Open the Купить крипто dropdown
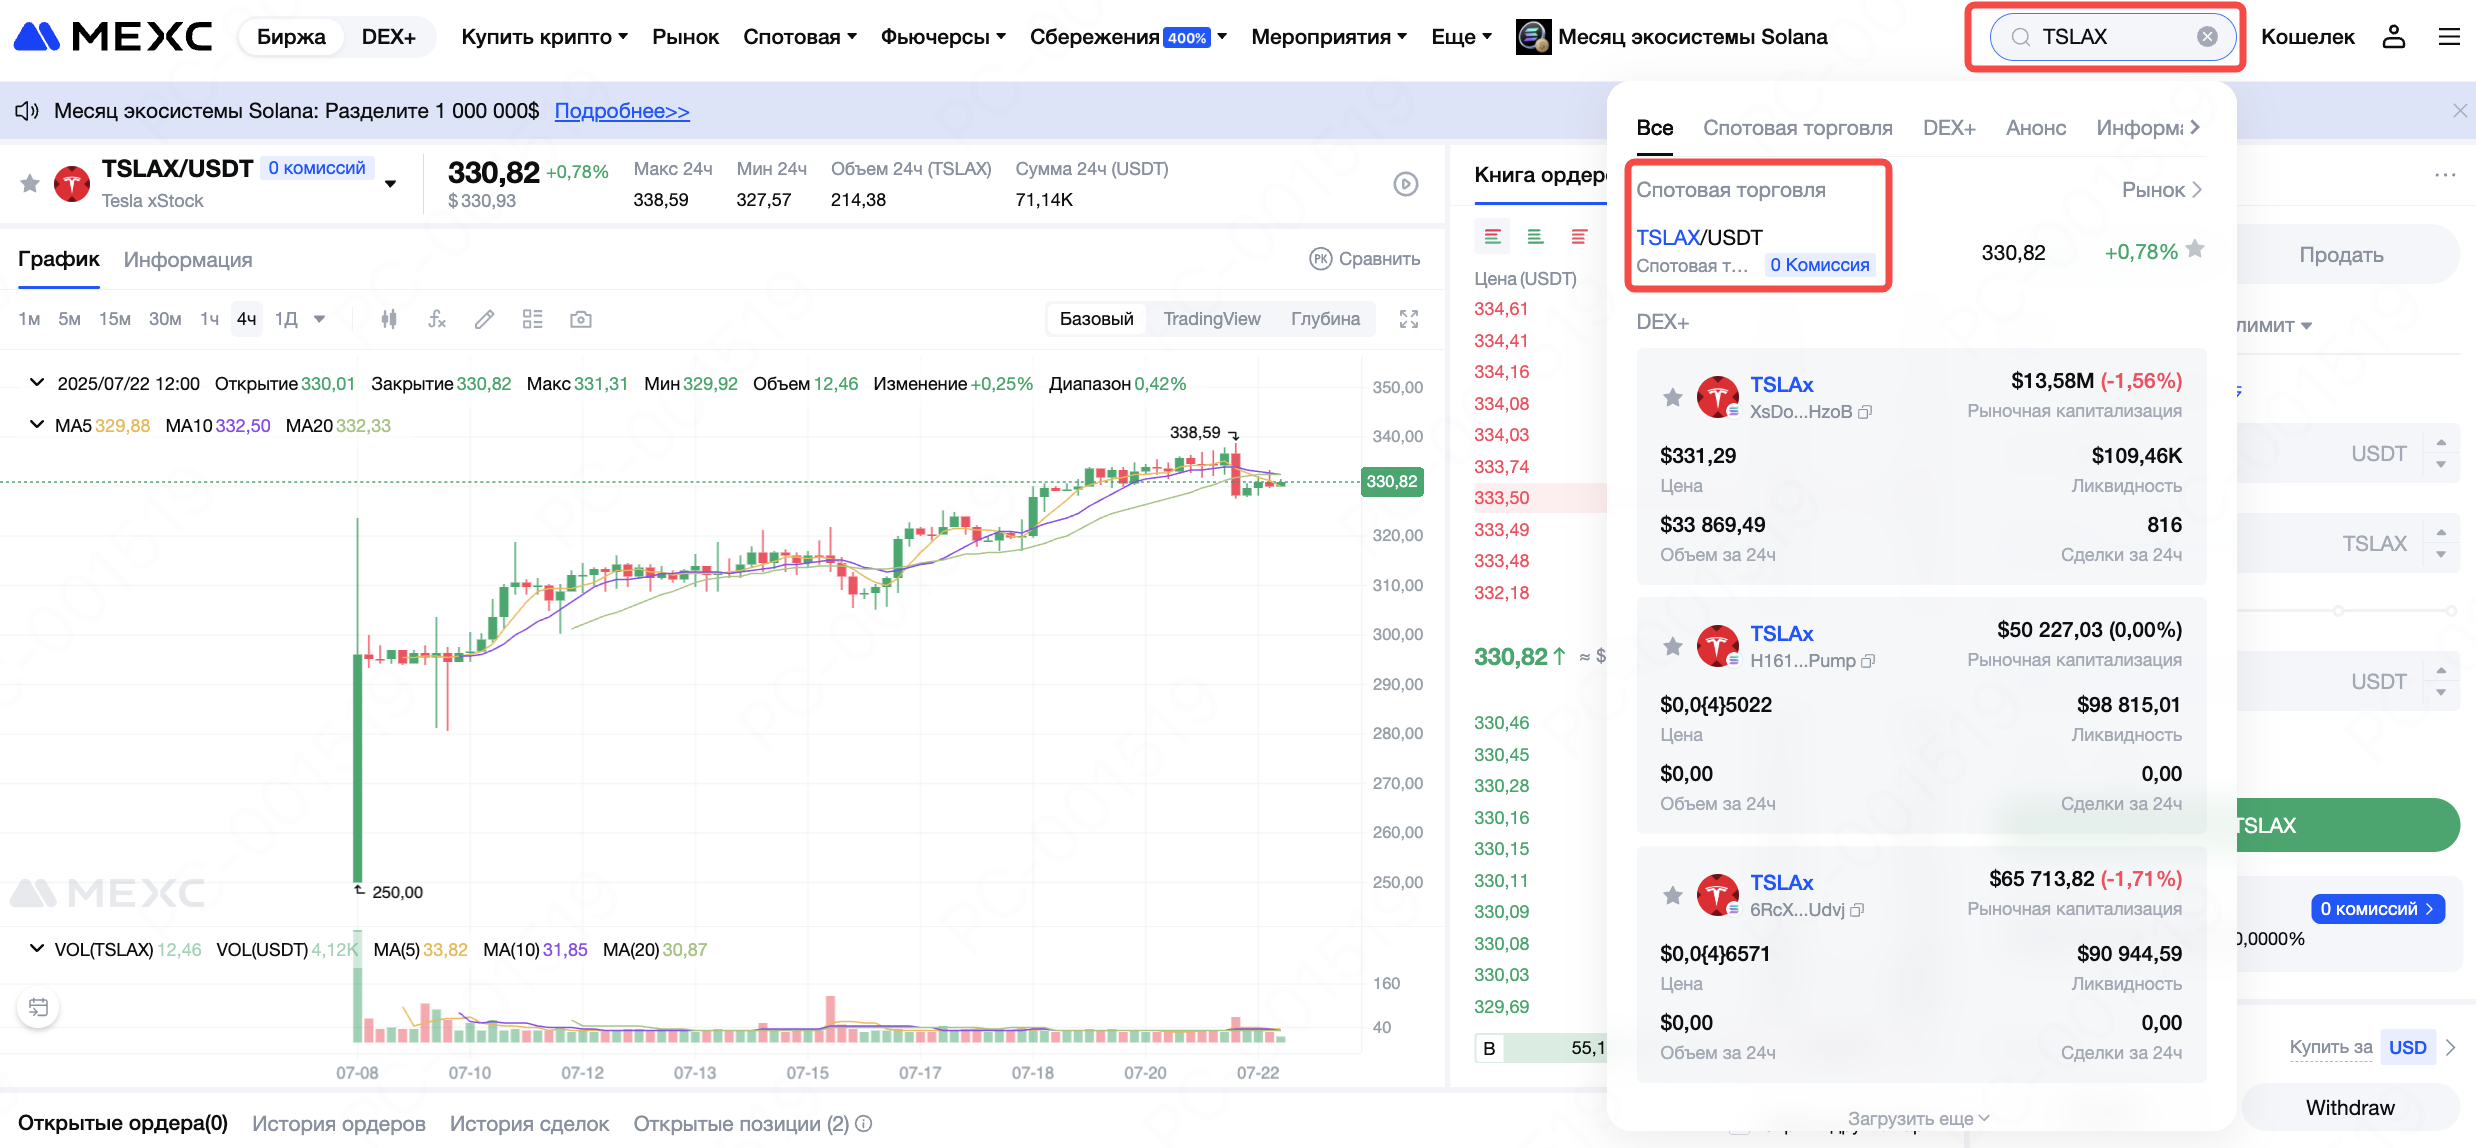Viewport: 2476px width, 1148px height. coord(544,37)
